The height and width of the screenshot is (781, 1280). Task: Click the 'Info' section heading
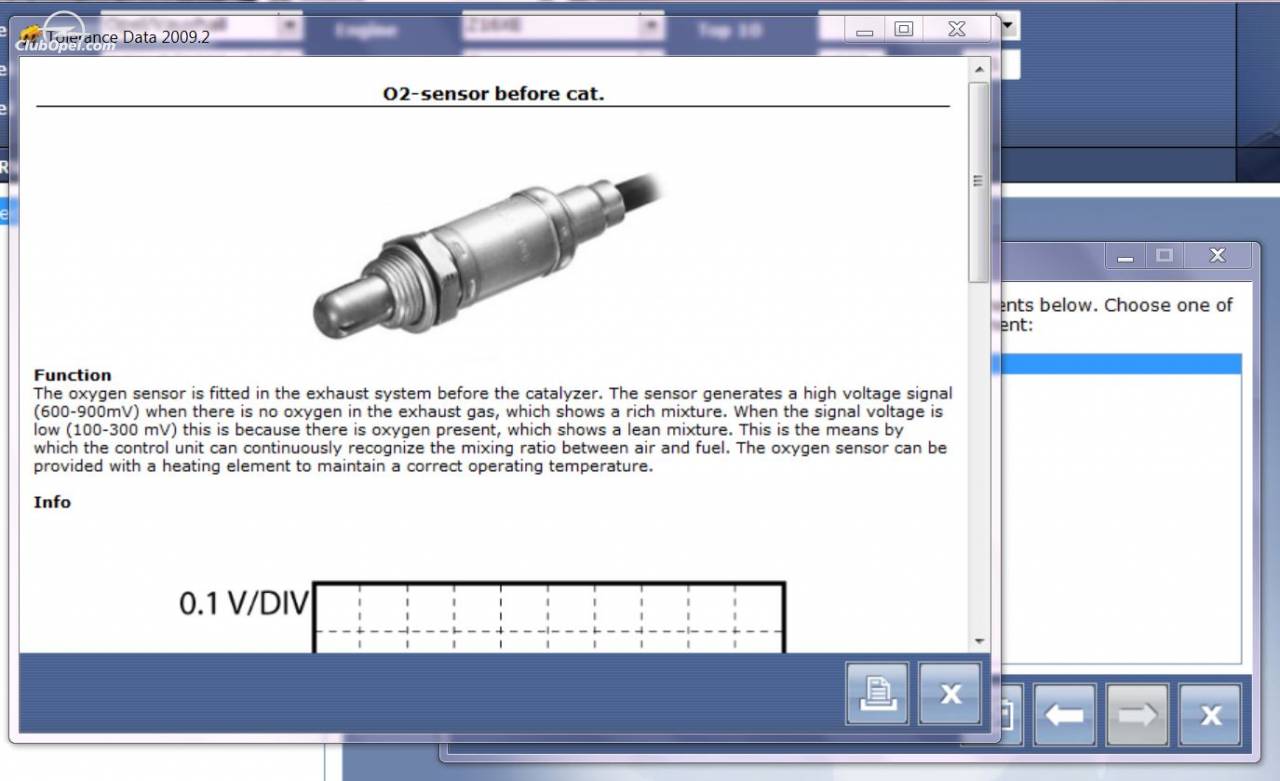53,502
